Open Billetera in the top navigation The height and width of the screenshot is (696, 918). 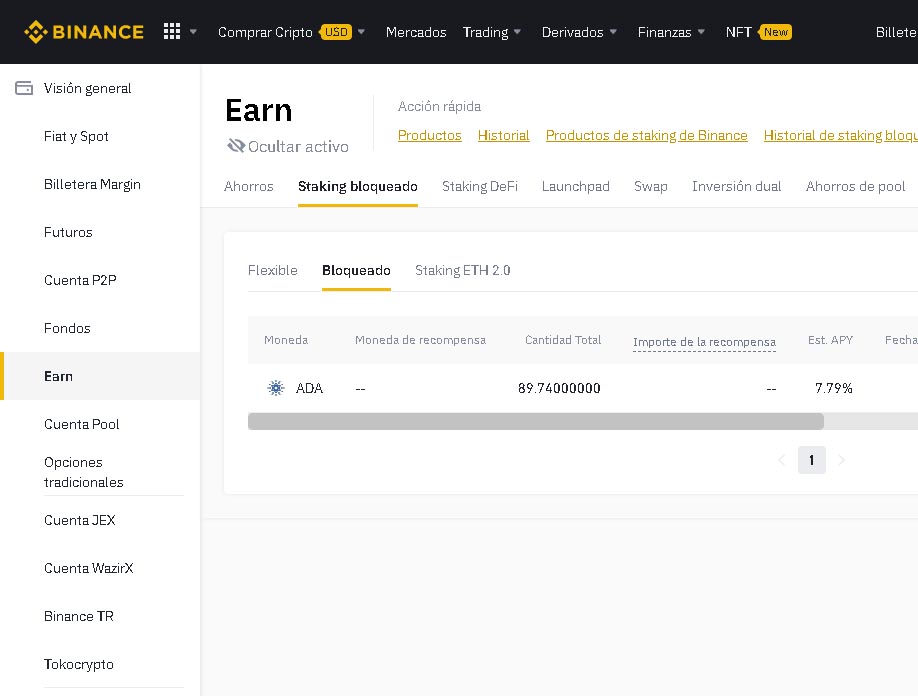pyautogui.click(x=896, y=32)
